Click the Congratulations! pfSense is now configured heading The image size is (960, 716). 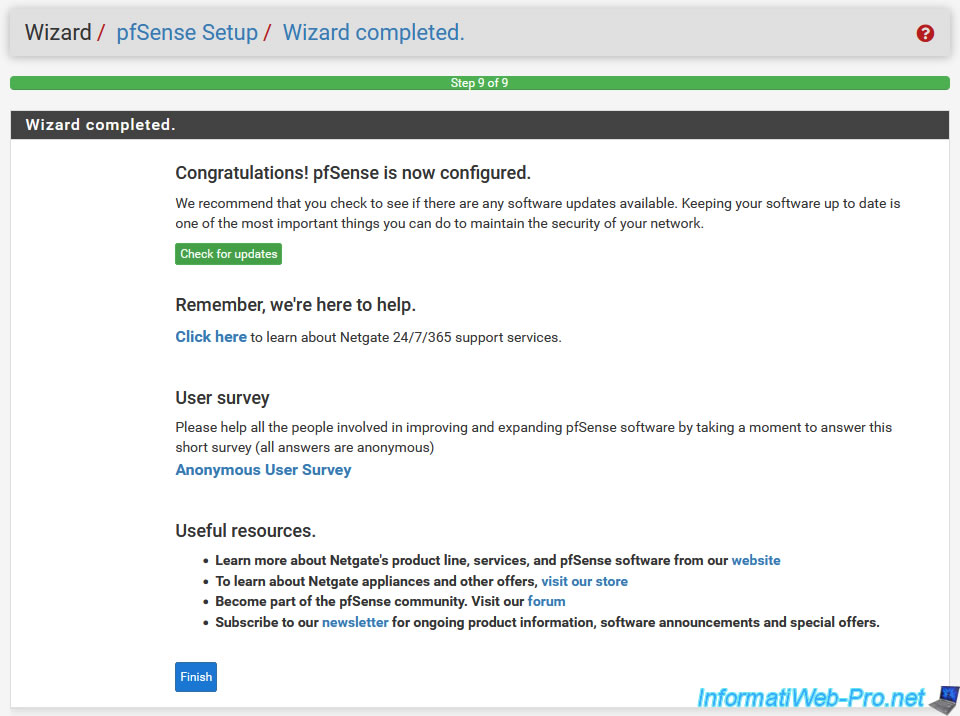[x=353, y=173]
